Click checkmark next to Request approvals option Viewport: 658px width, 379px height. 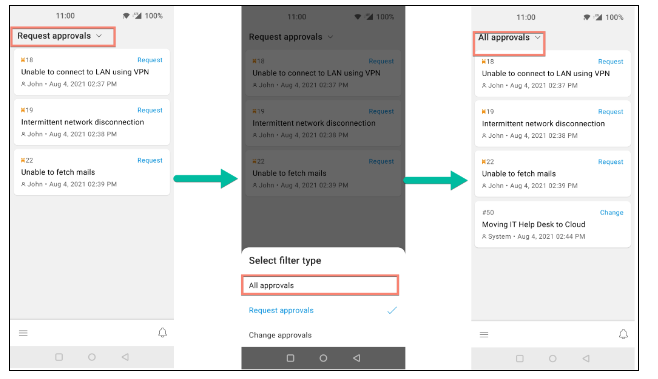click(x=392, y=311)
